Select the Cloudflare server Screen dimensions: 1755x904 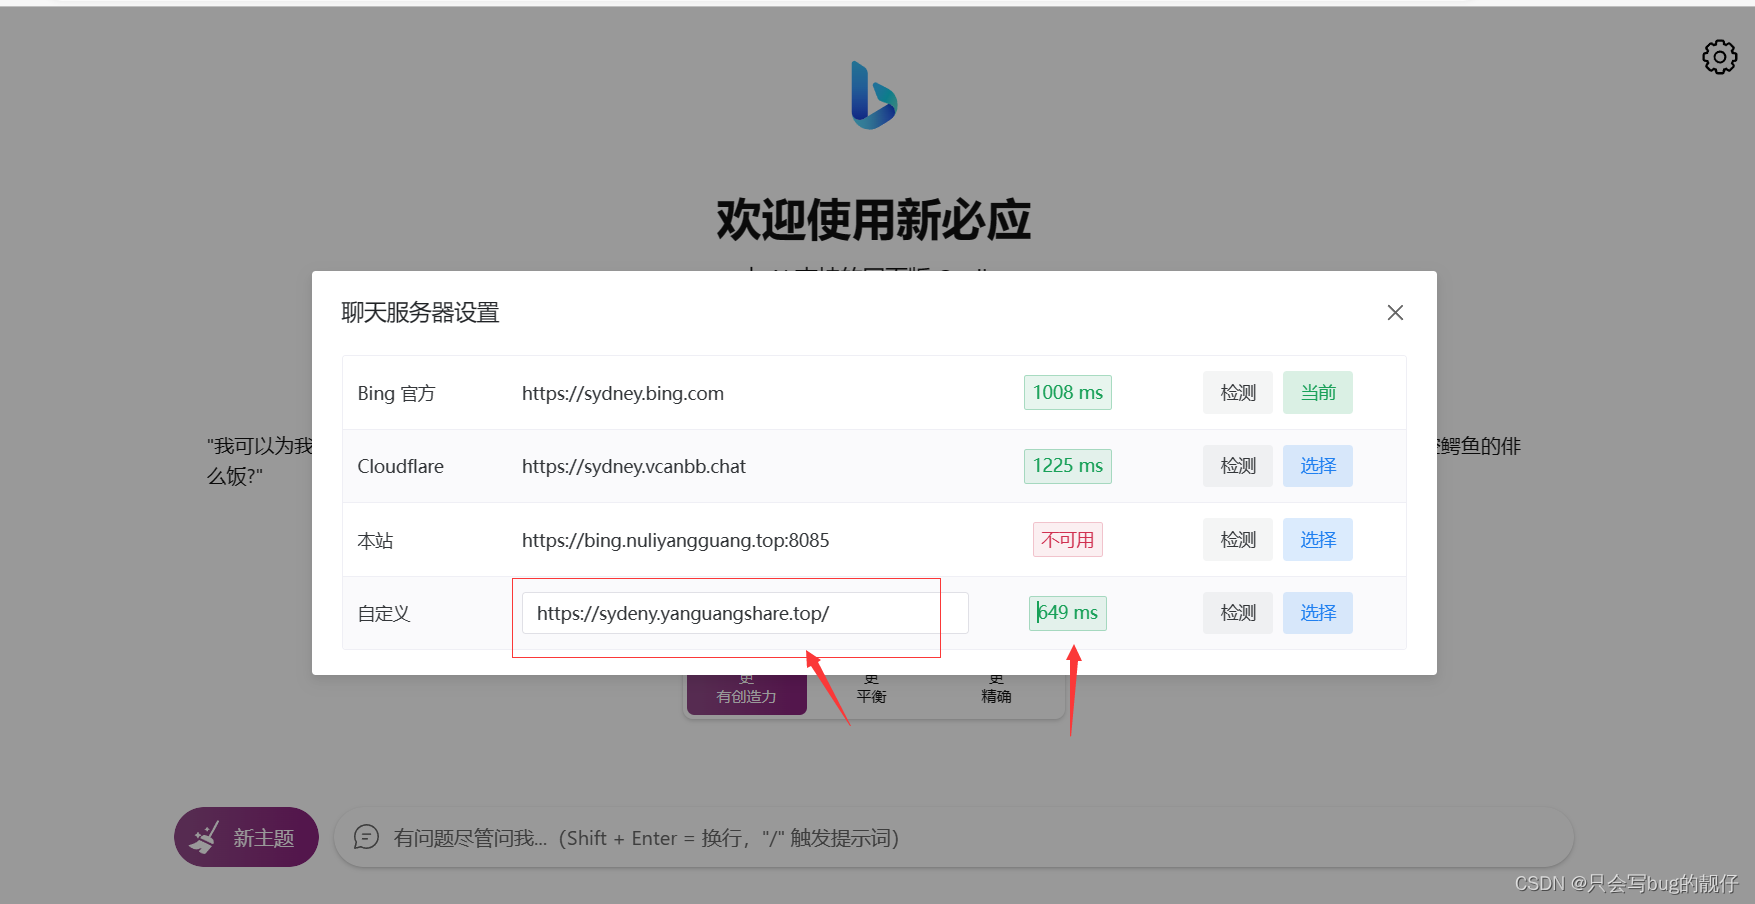click(x=1318, y=466)
